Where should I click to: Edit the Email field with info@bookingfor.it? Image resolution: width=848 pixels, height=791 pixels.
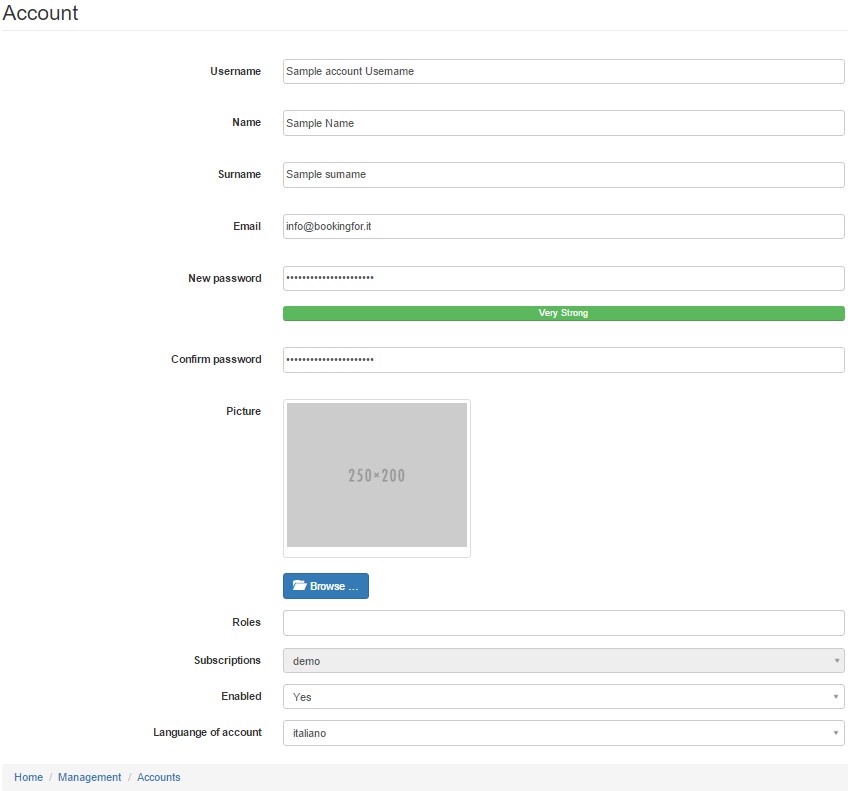point(564,226)
